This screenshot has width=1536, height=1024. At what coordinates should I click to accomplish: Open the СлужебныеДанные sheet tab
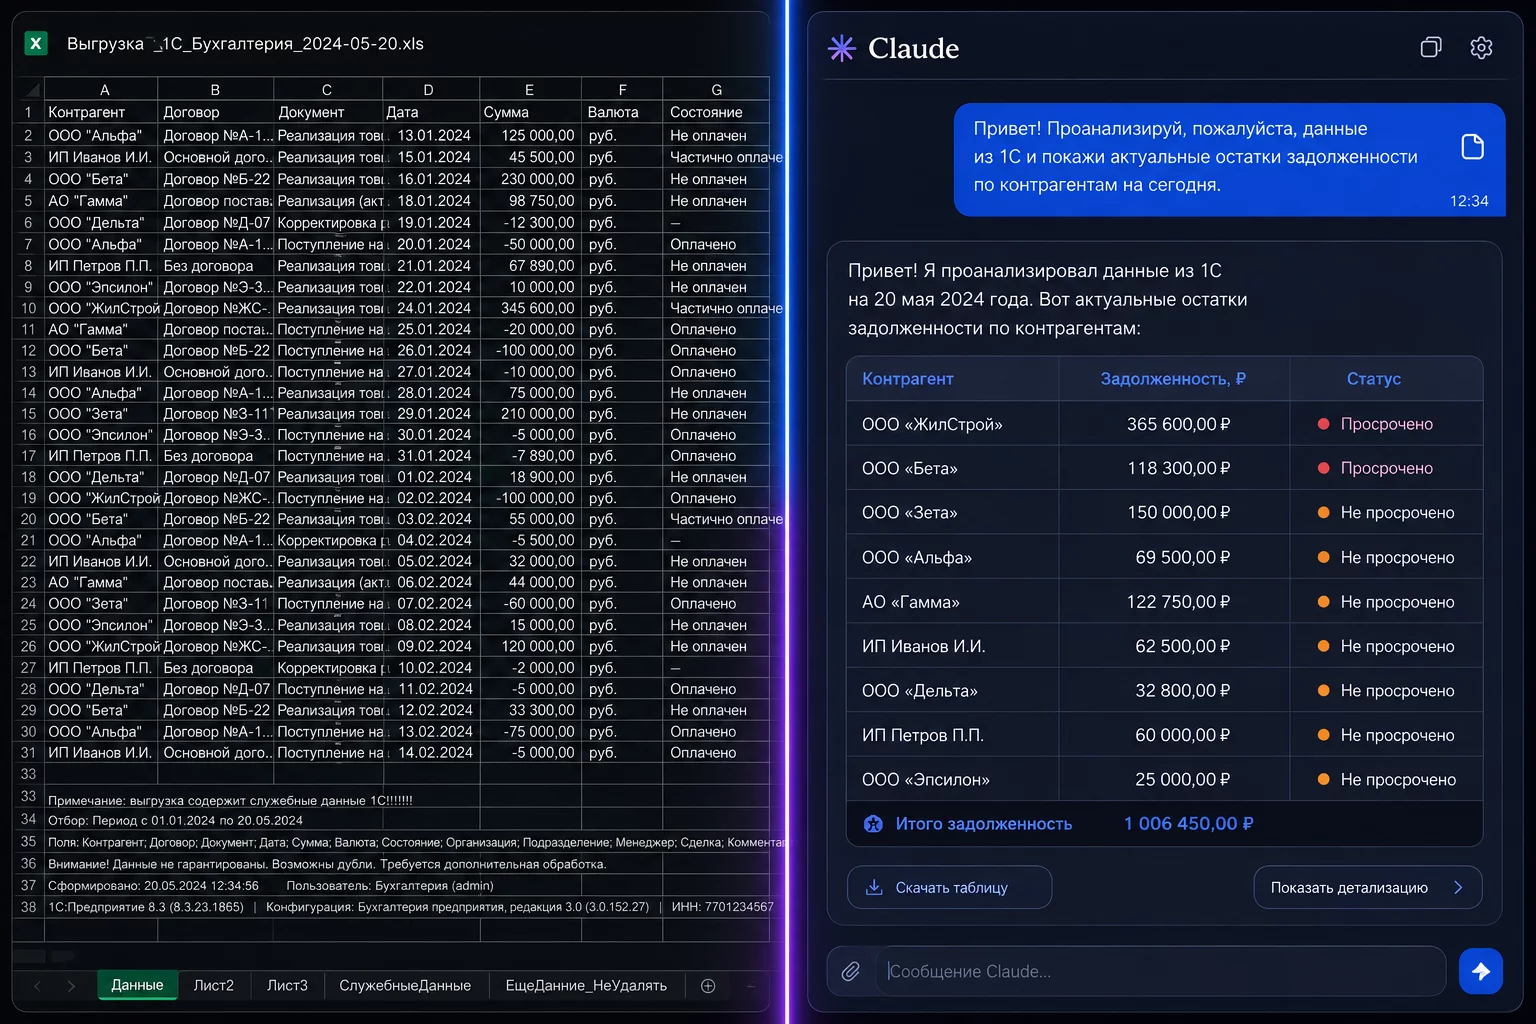(x=405, y=985)
